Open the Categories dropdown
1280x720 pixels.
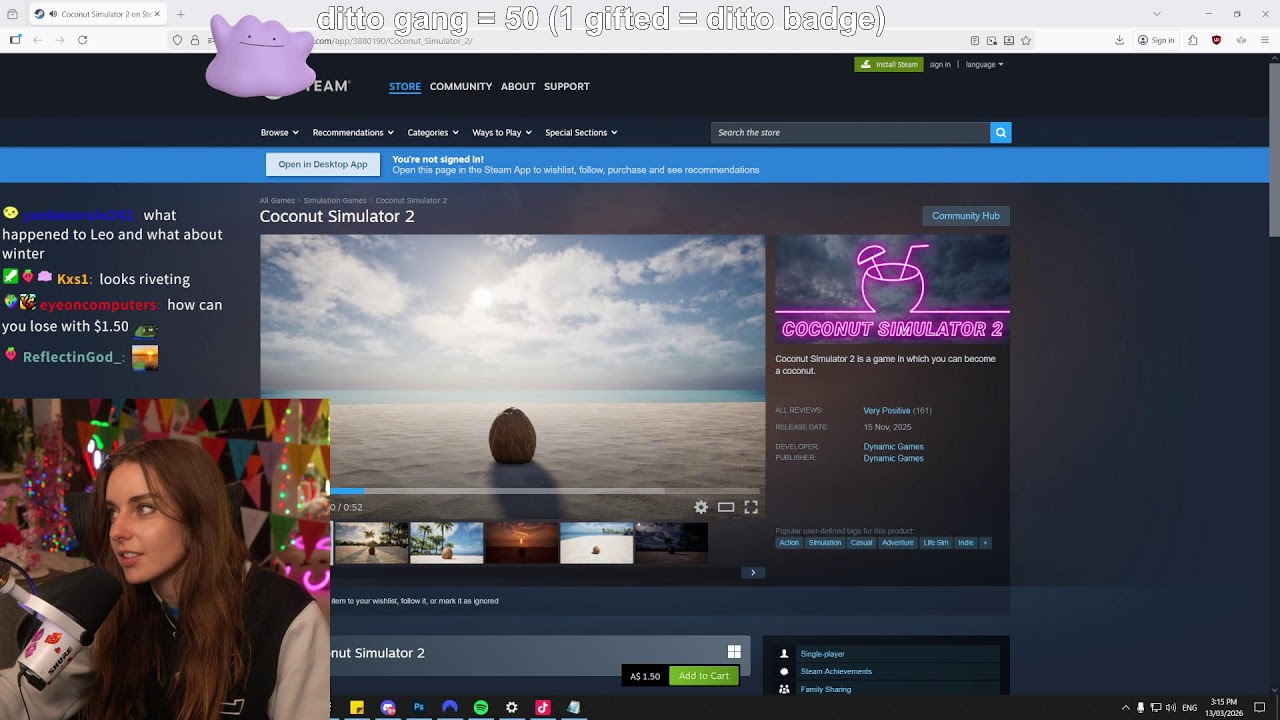(x=433, y=132)
